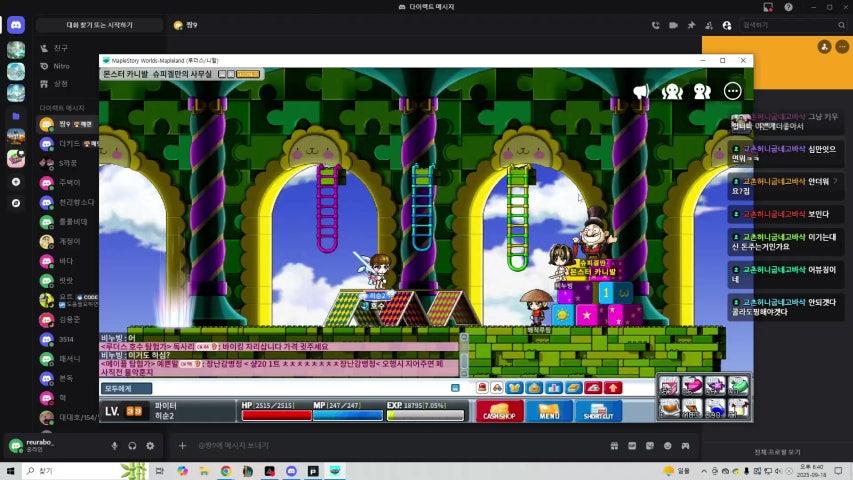Click the white character icon next to red book
853x480 pixels.
click(497, 387)
